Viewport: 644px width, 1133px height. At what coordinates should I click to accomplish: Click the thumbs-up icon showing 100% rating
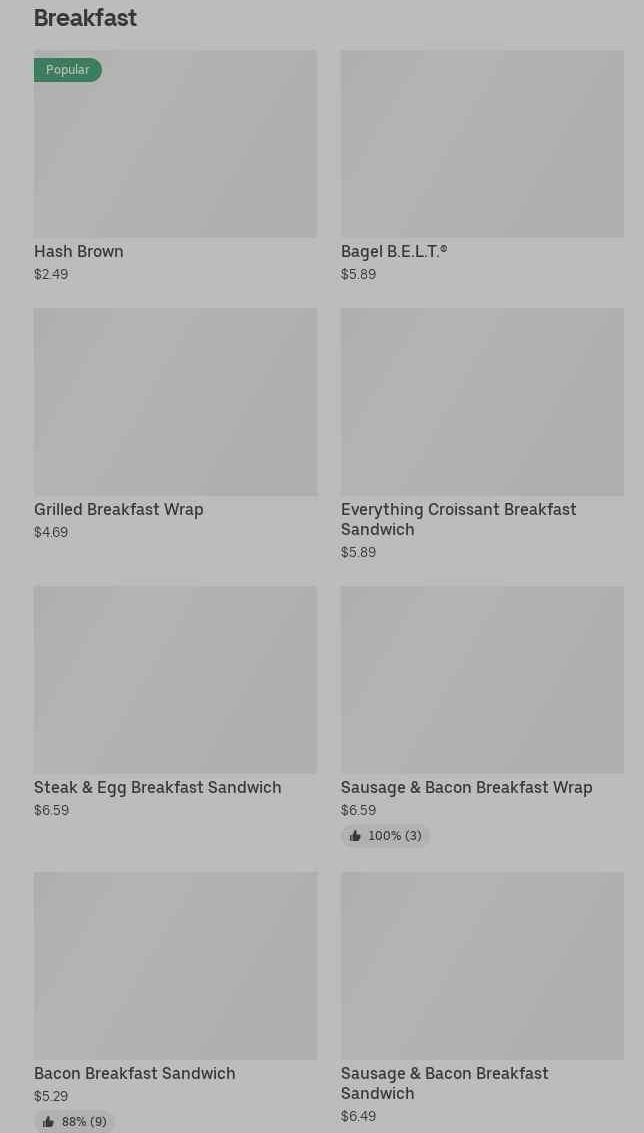coord(355,836)
